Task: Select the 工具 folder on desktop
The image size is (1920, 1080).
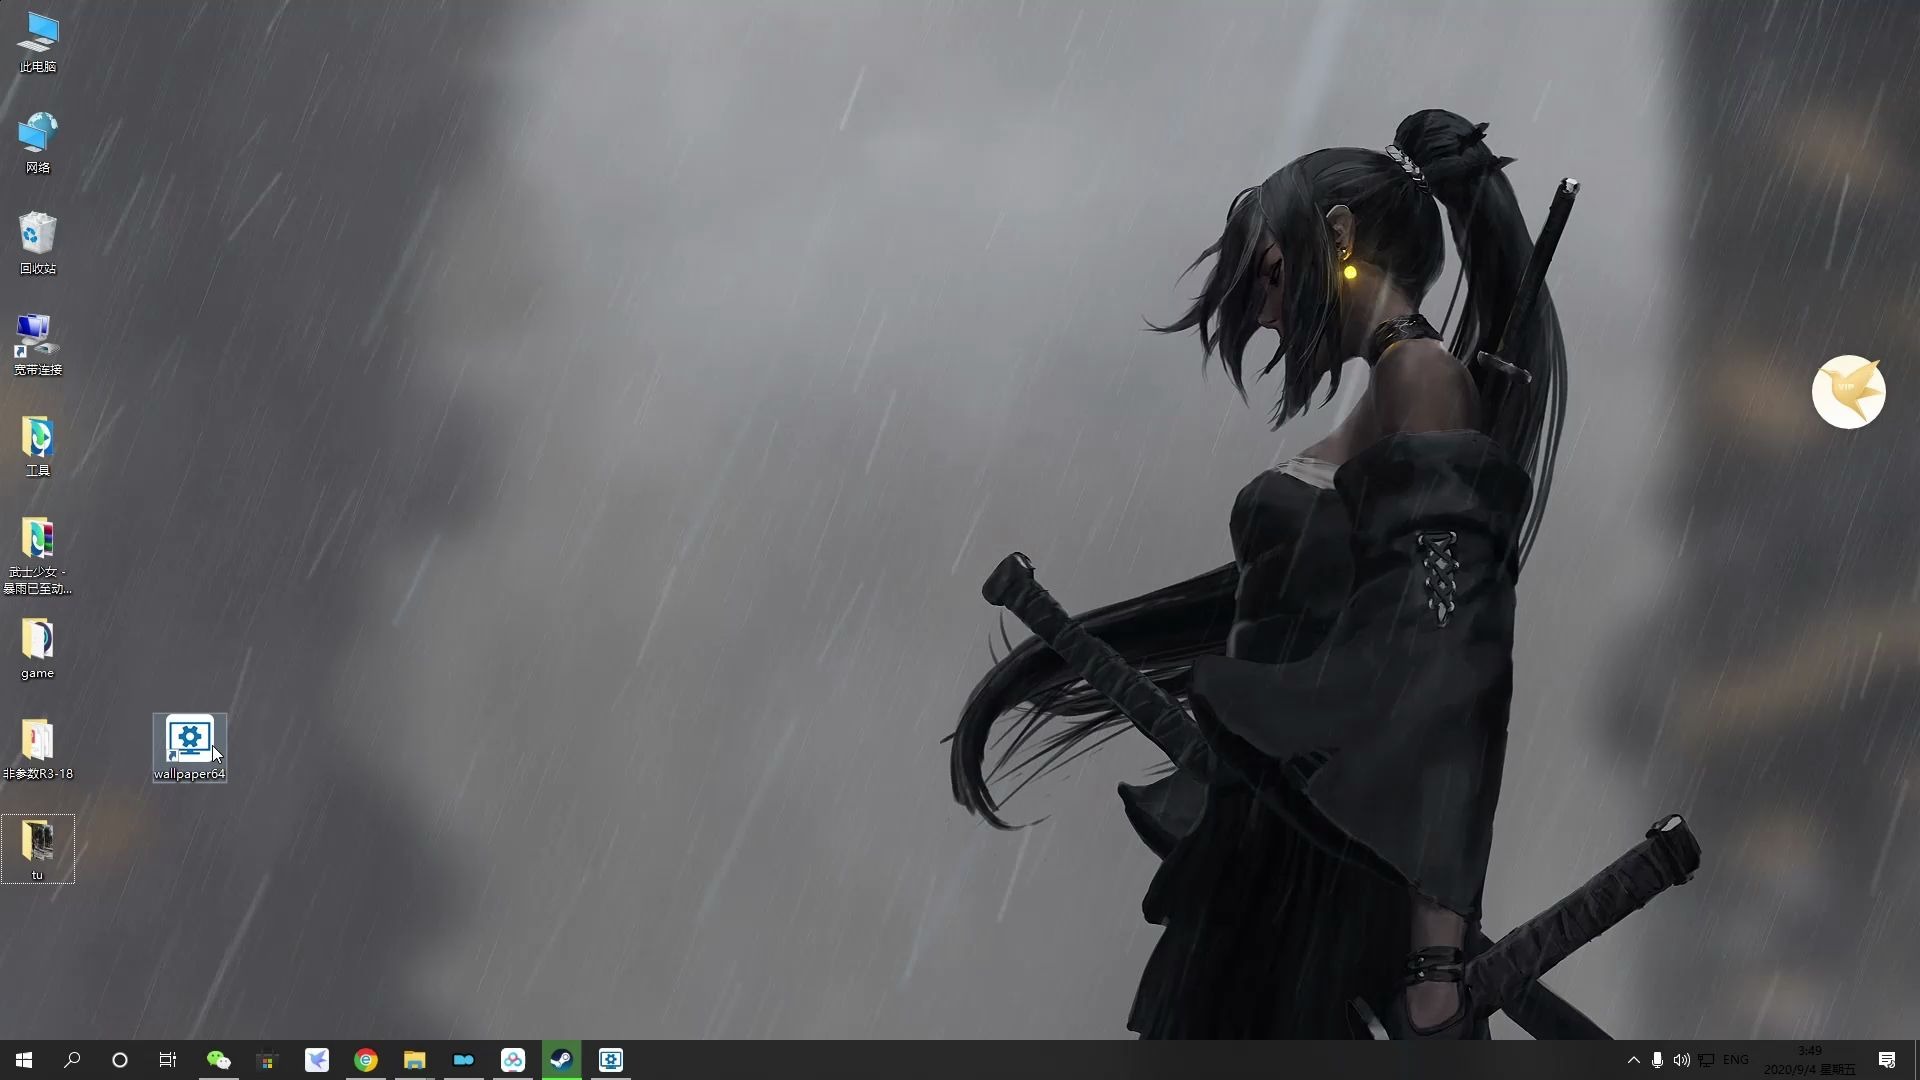Action: tap(38, 445)
